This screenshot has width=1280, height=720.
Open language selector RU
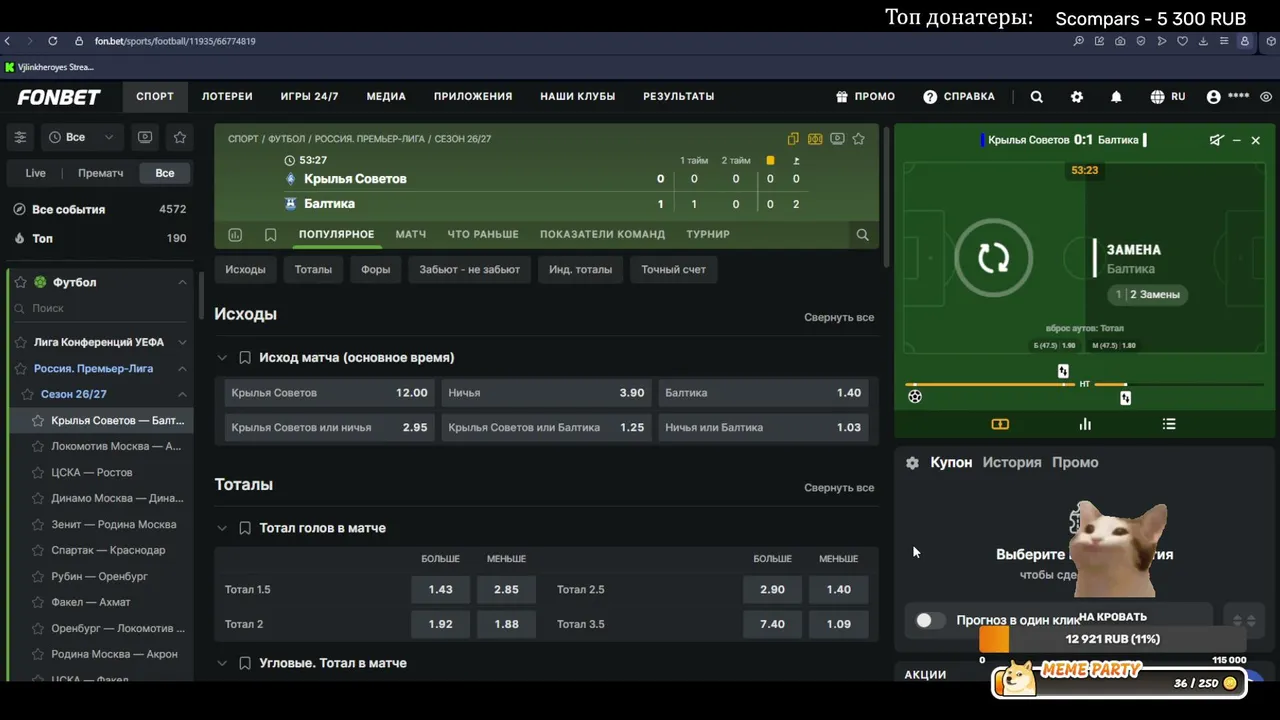coord(1168,97)
